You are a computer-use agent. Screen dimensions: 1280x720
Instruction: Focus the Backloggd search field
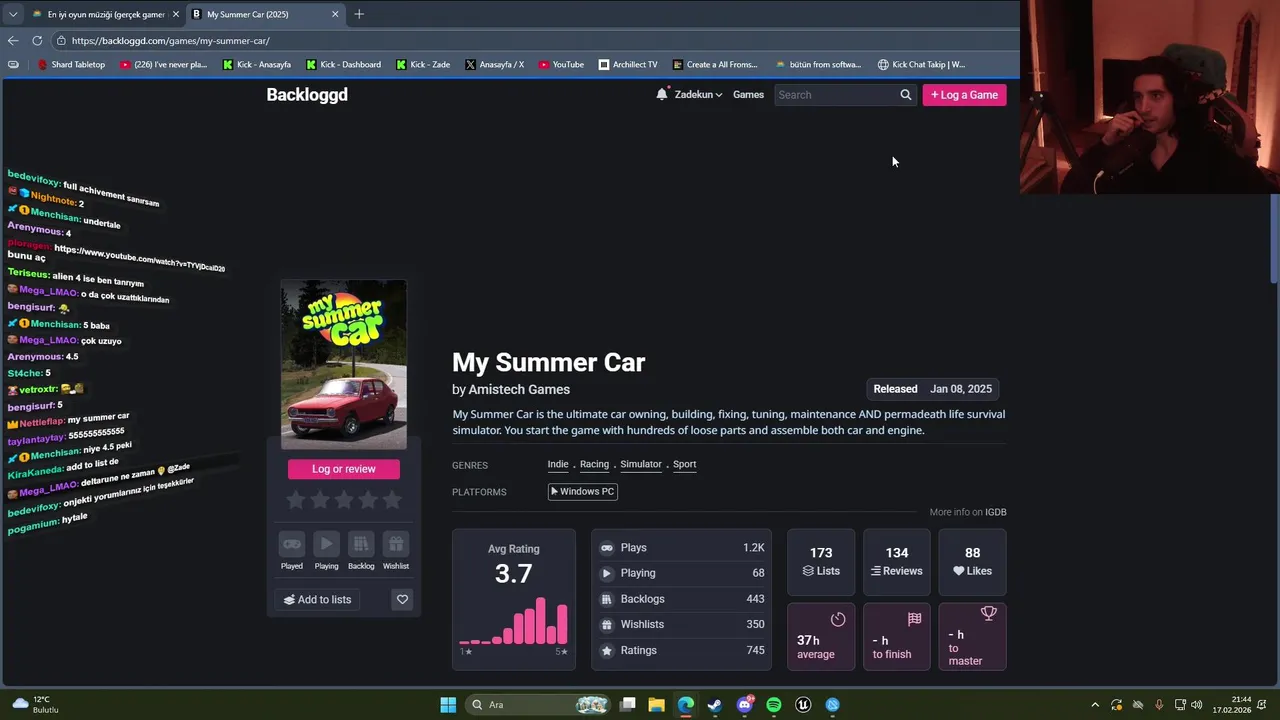pyautogui.click(x=836, y=95)
